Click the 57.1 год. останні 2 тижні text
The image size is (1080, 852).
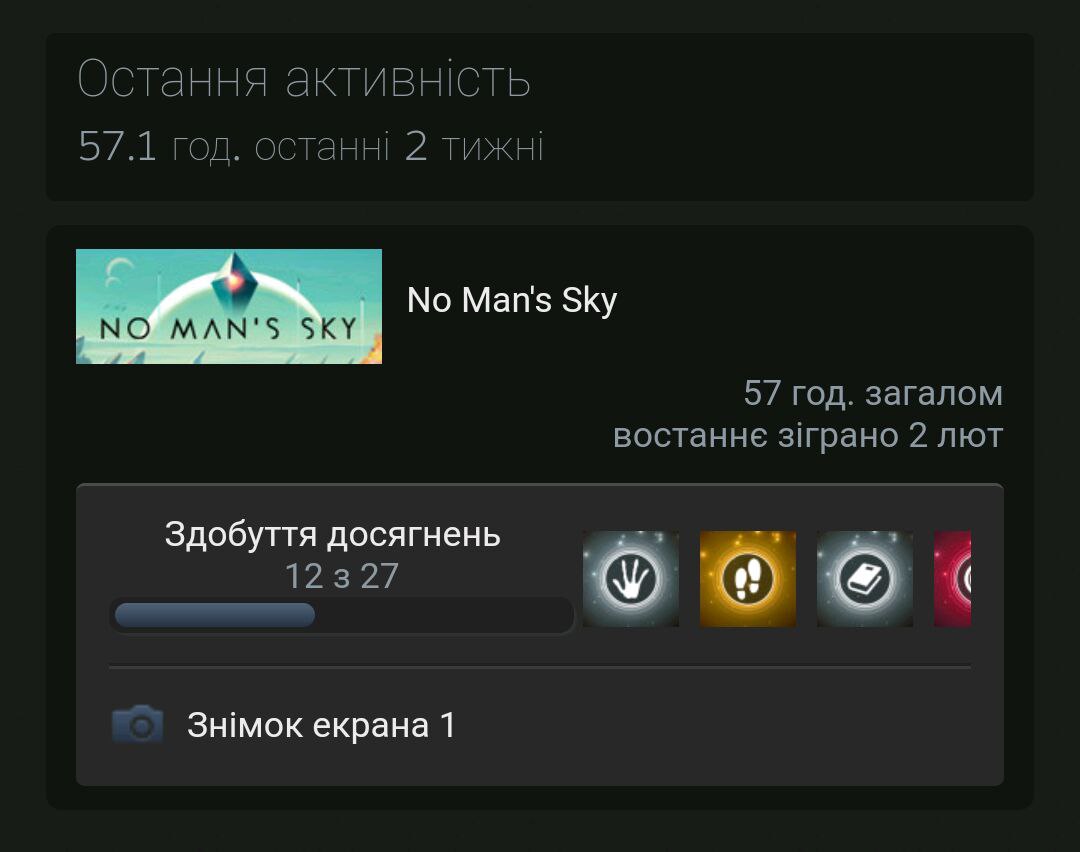pyautogui.click(x=311, y=146)
